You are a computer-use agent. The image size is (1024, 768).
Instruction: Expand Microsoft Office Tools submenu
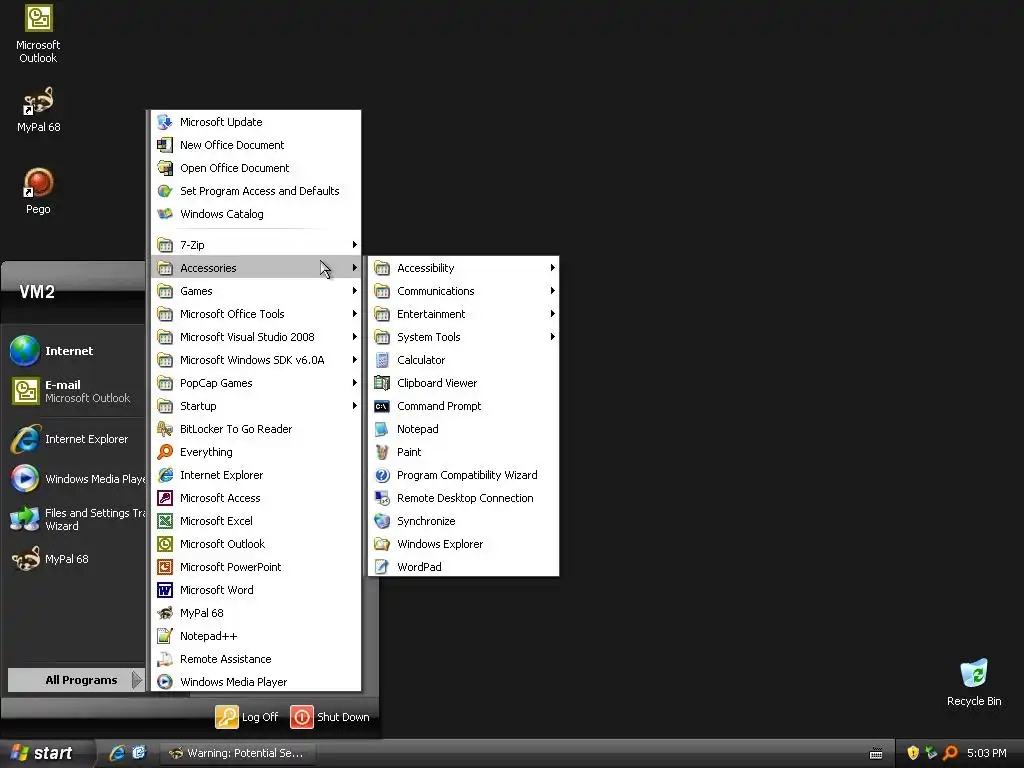pos(256,314)
